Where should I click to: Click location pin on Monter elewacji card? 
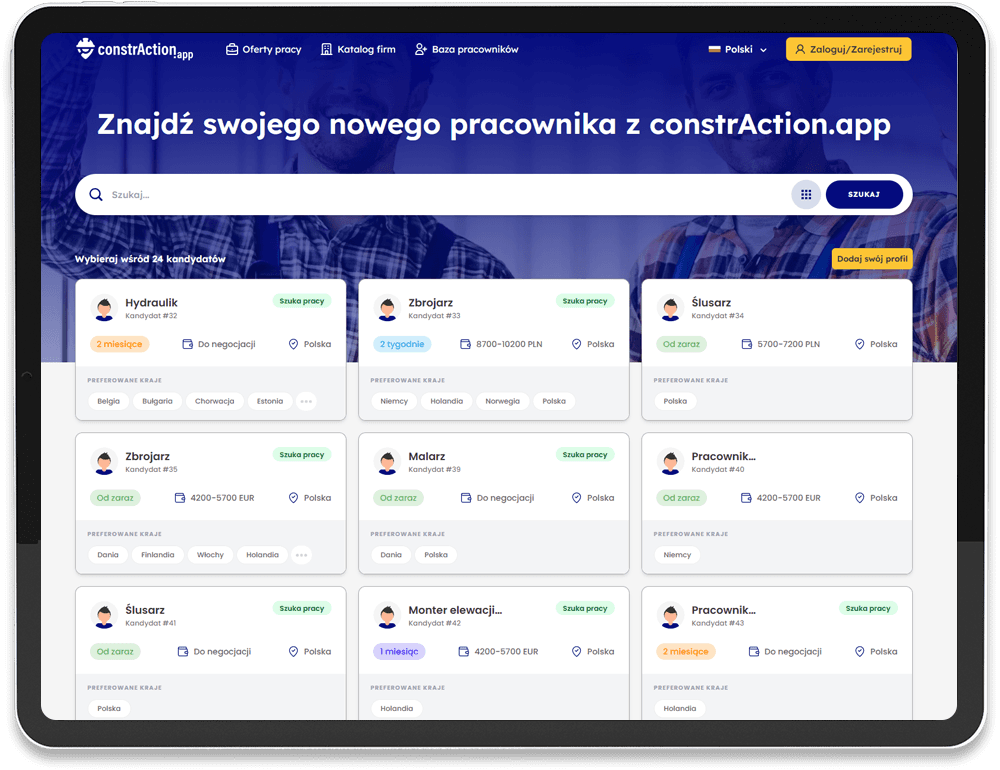pos(577,651)
